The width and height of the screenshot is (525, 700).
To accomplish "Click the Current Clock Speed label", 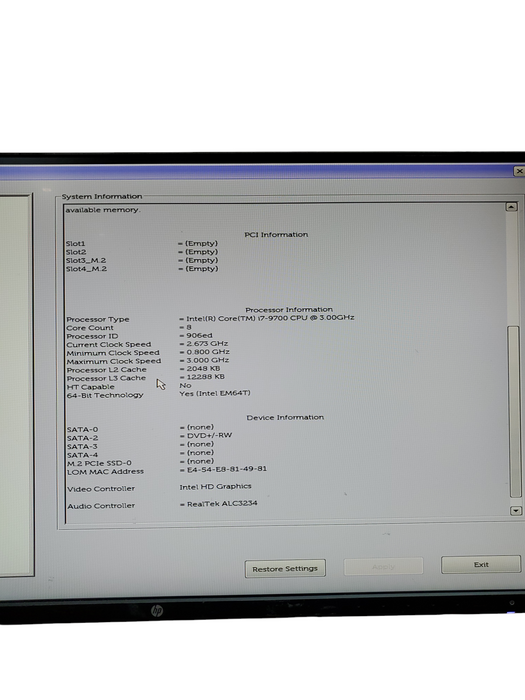I will click(109, 345).
